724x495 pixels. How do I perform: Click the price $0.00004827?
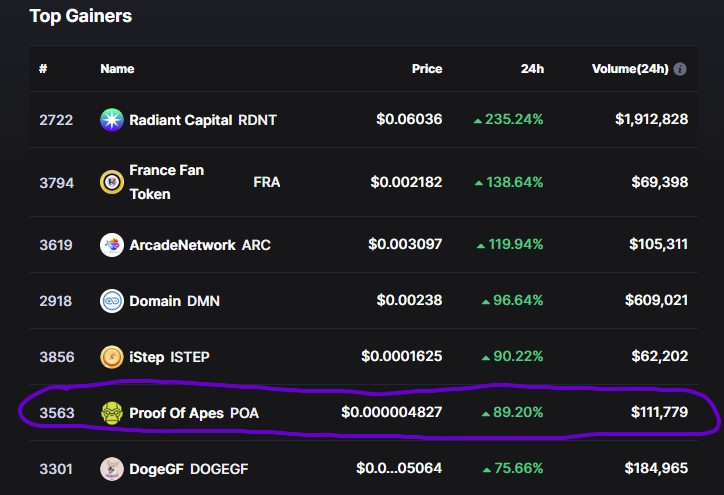point(392,412)
